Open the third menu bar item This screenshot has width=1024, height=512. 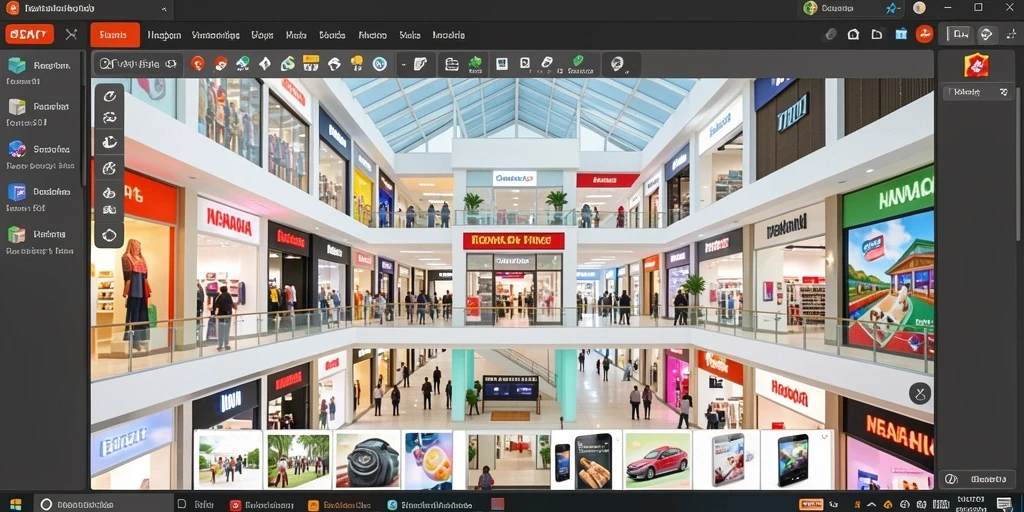point(216,35)
